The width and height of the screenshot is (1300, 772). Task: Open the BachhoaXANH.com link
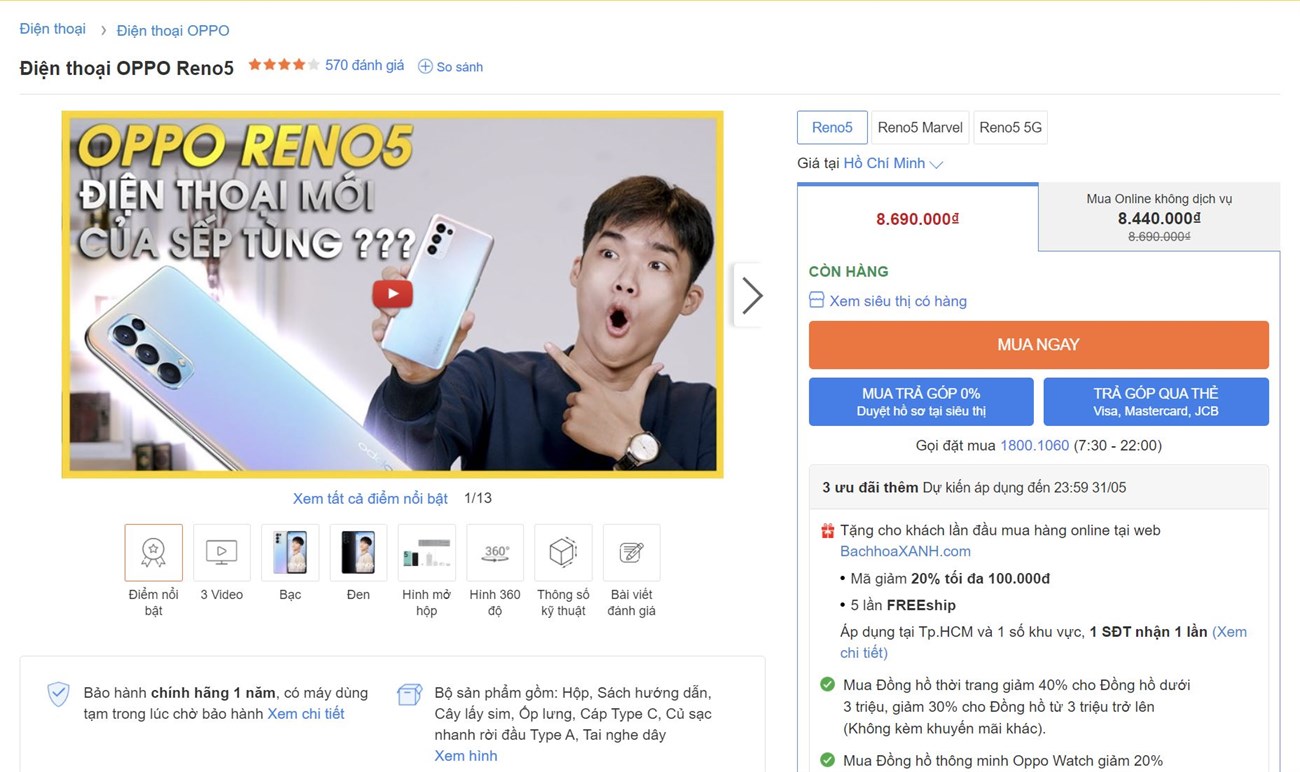[x=905, y=551]
